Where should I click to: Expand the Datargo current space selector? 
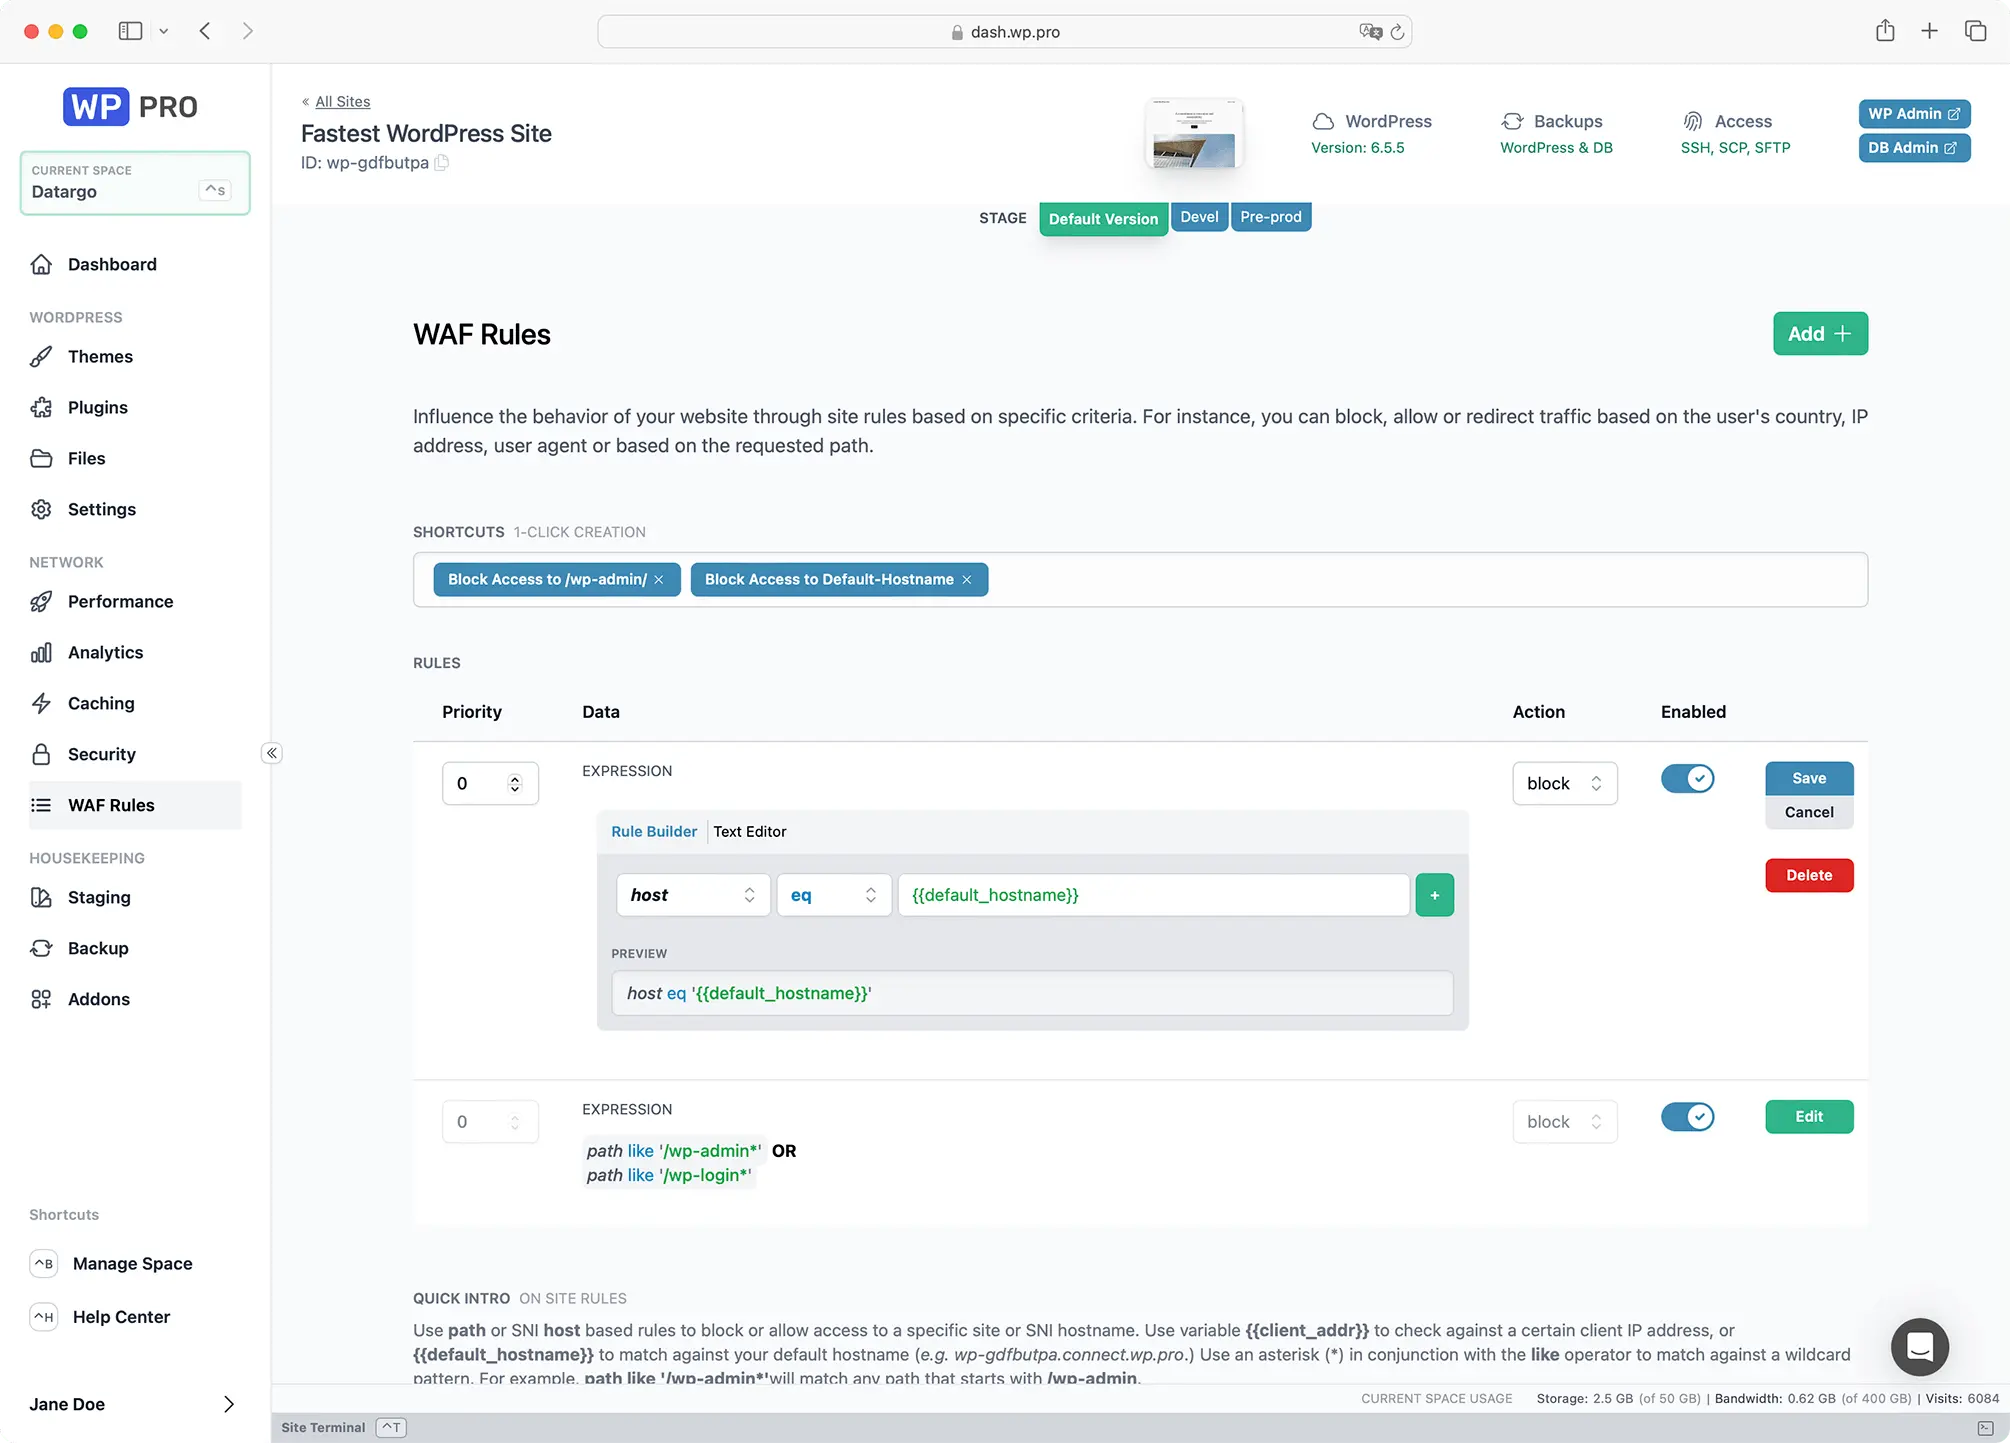point(135,183)
